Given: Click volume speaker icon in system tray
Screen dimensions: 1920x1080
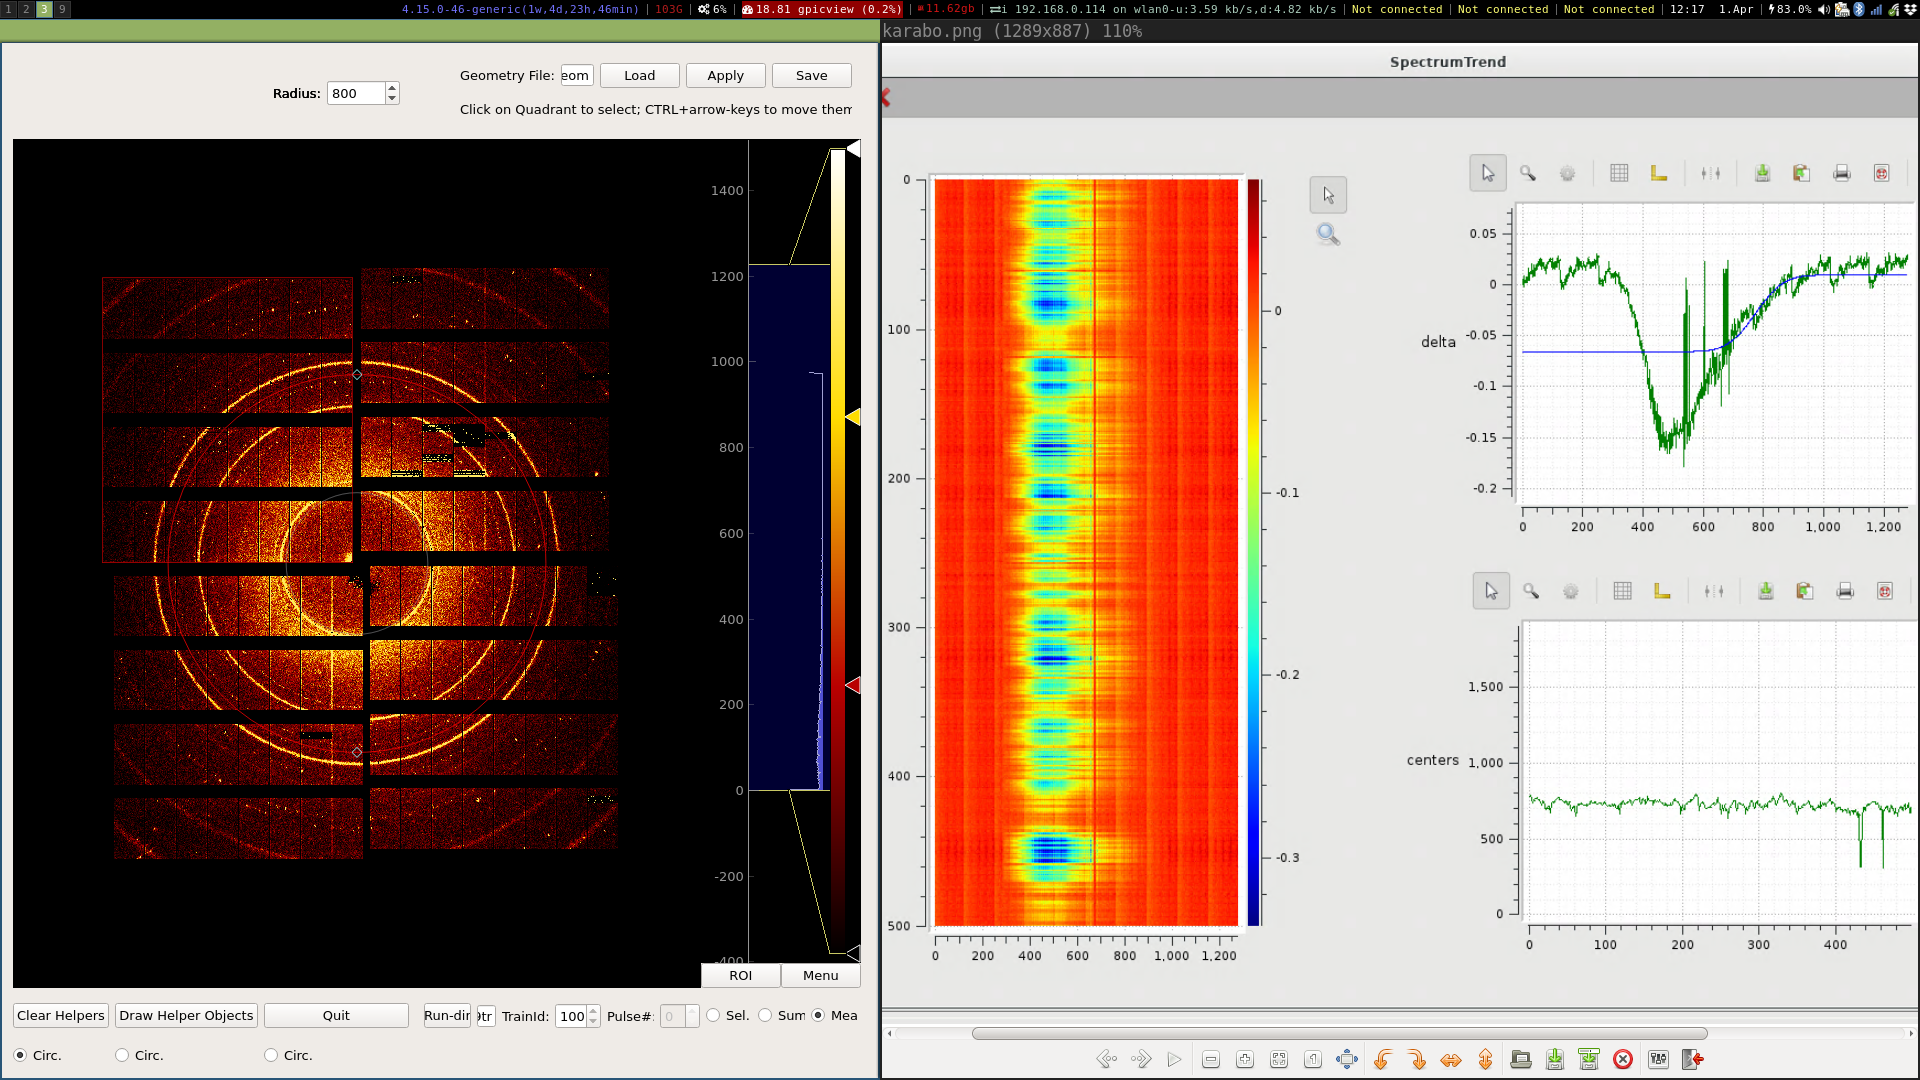Looking at the screenshot, I should point(1823,9).
